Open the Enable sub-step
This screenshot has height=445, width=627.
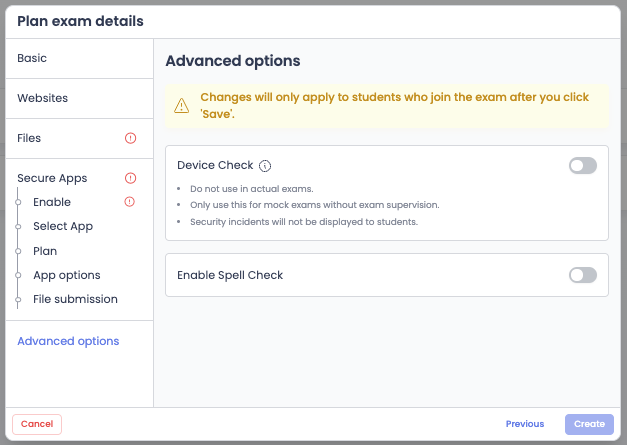pos(52,202)
